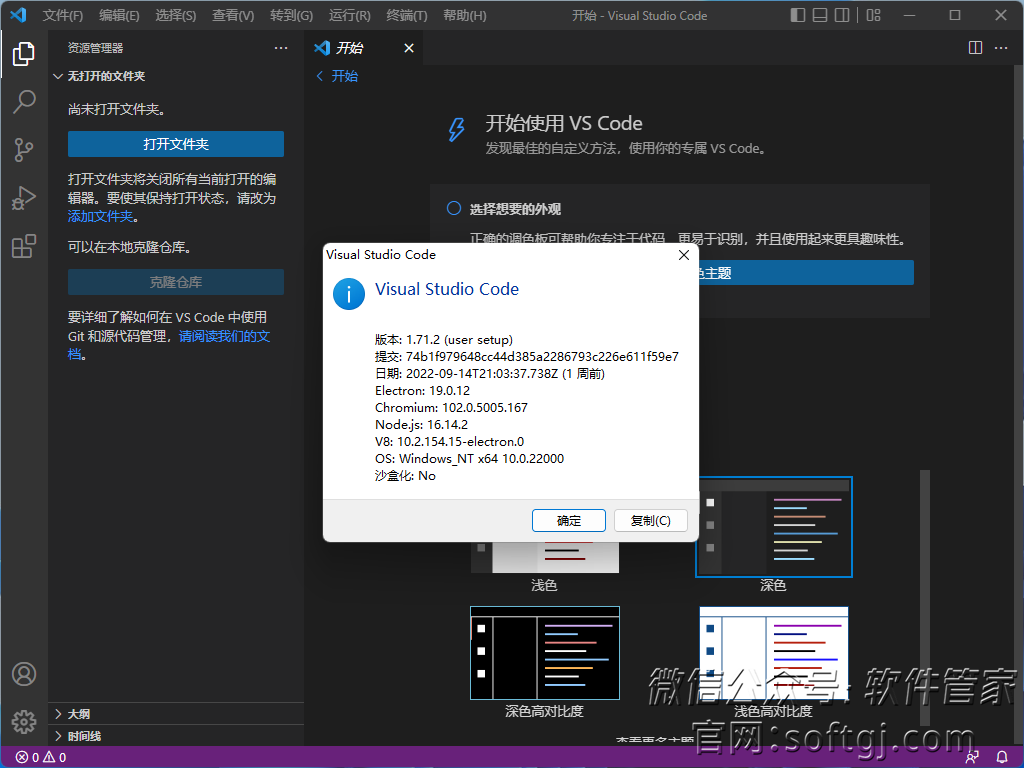This screenshot has width=1024, height=768.
Task: Click the 打开文件夹 button
Action: (176, 144)
